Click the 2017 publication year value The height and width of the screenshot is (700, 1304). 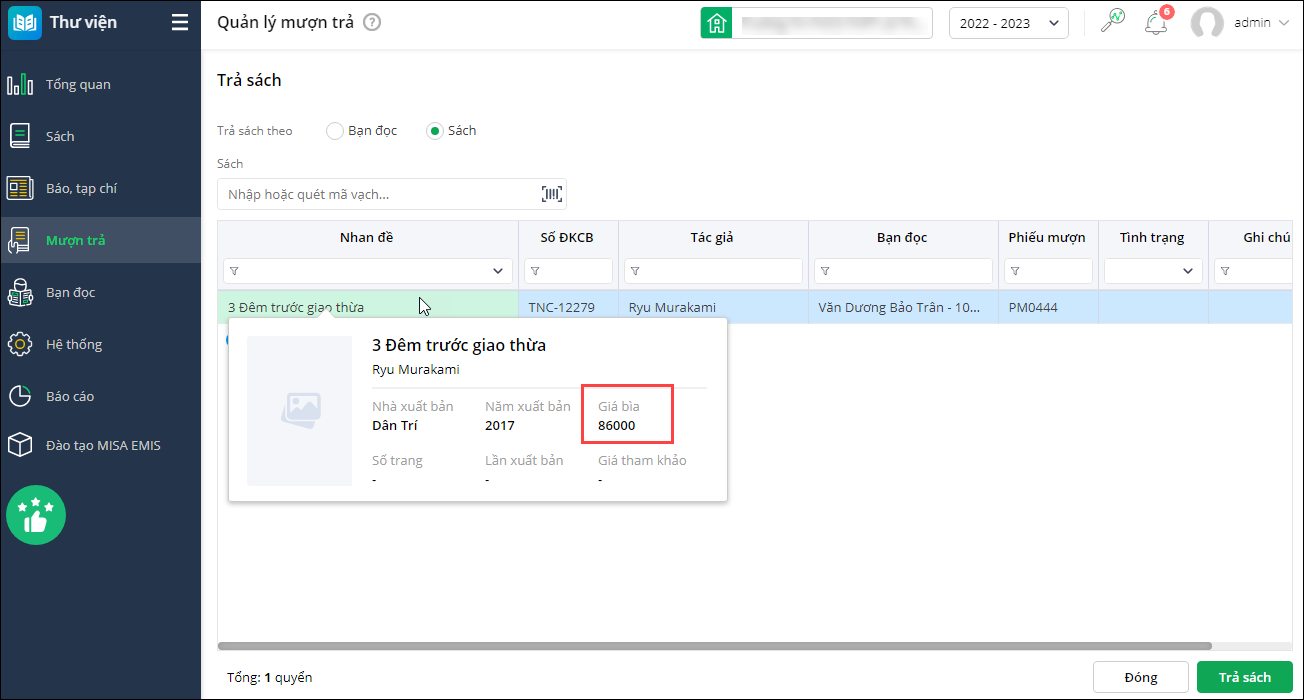pyautogui.click(x=500, y=425)
